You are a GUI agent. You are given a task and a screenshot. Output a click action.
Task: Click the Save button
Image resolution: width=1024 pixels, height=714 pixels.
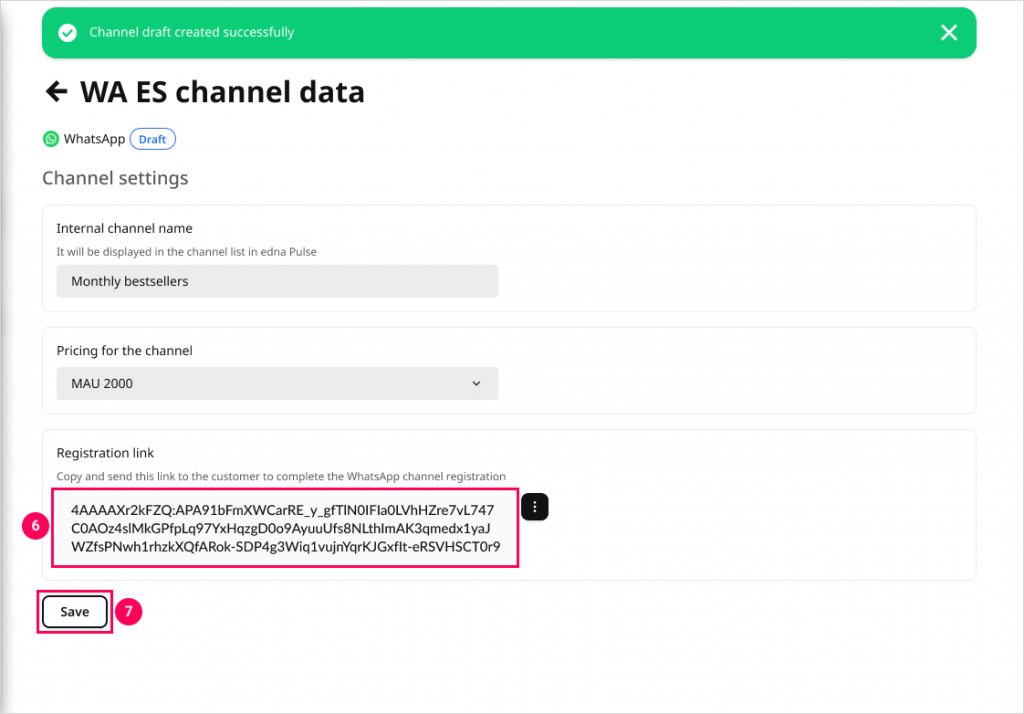pyautogui.click(x=75, y=612)
